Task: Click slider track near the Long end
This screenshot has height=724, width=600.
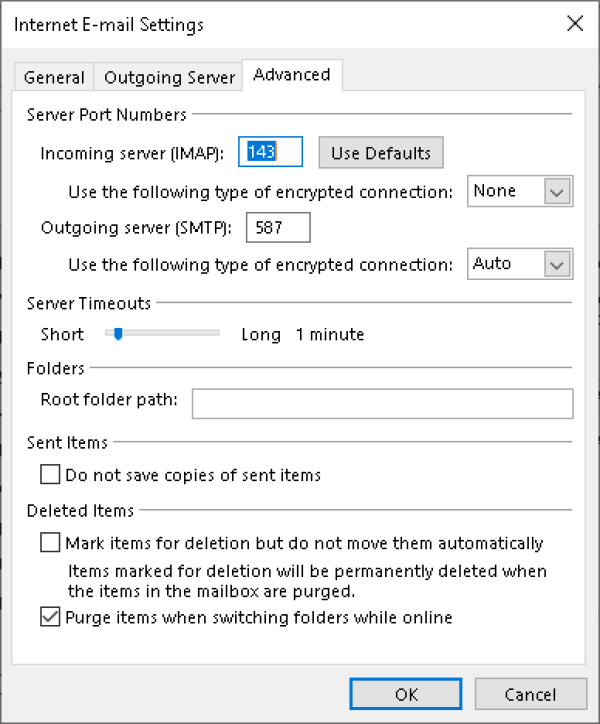Action: click(210, 335)
